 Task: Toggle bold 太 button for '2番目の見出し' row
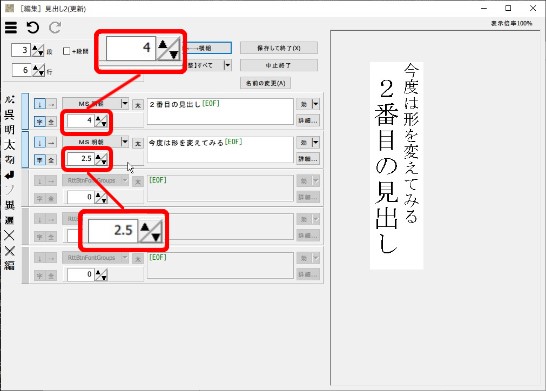pyautogui.click(x=138, y=104)
